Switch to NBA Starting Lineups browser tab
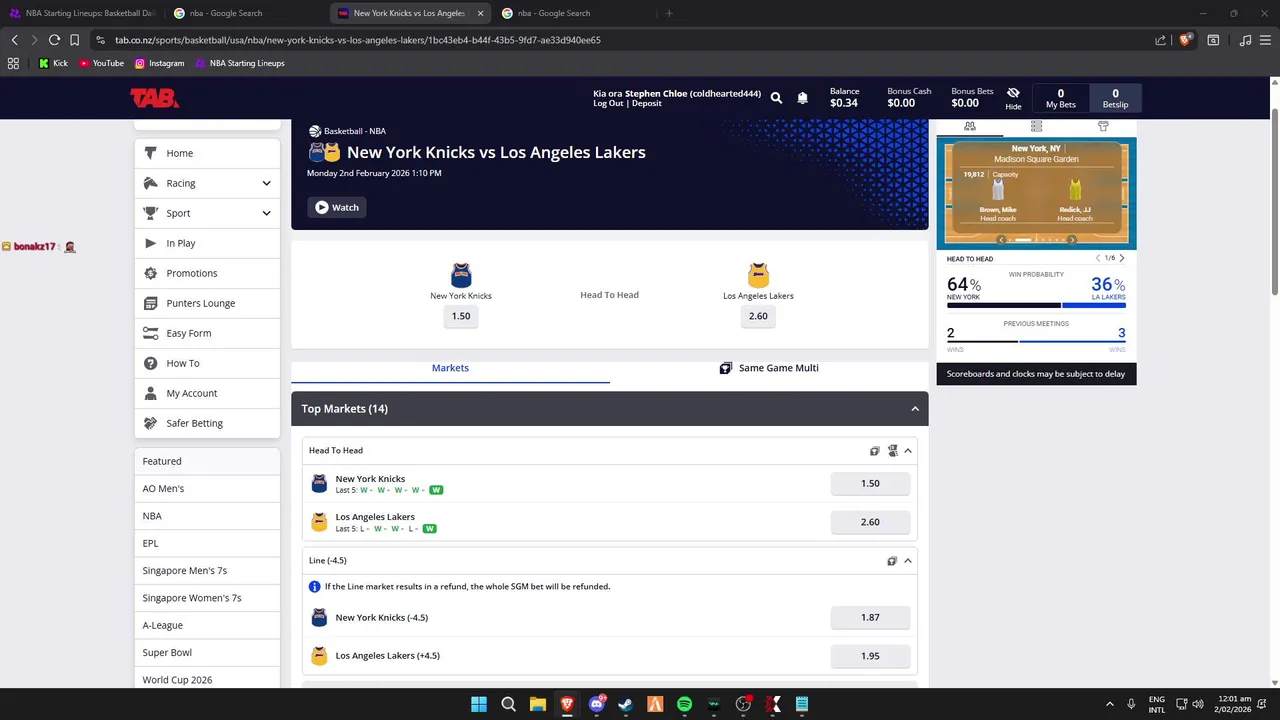 point(83,13)
